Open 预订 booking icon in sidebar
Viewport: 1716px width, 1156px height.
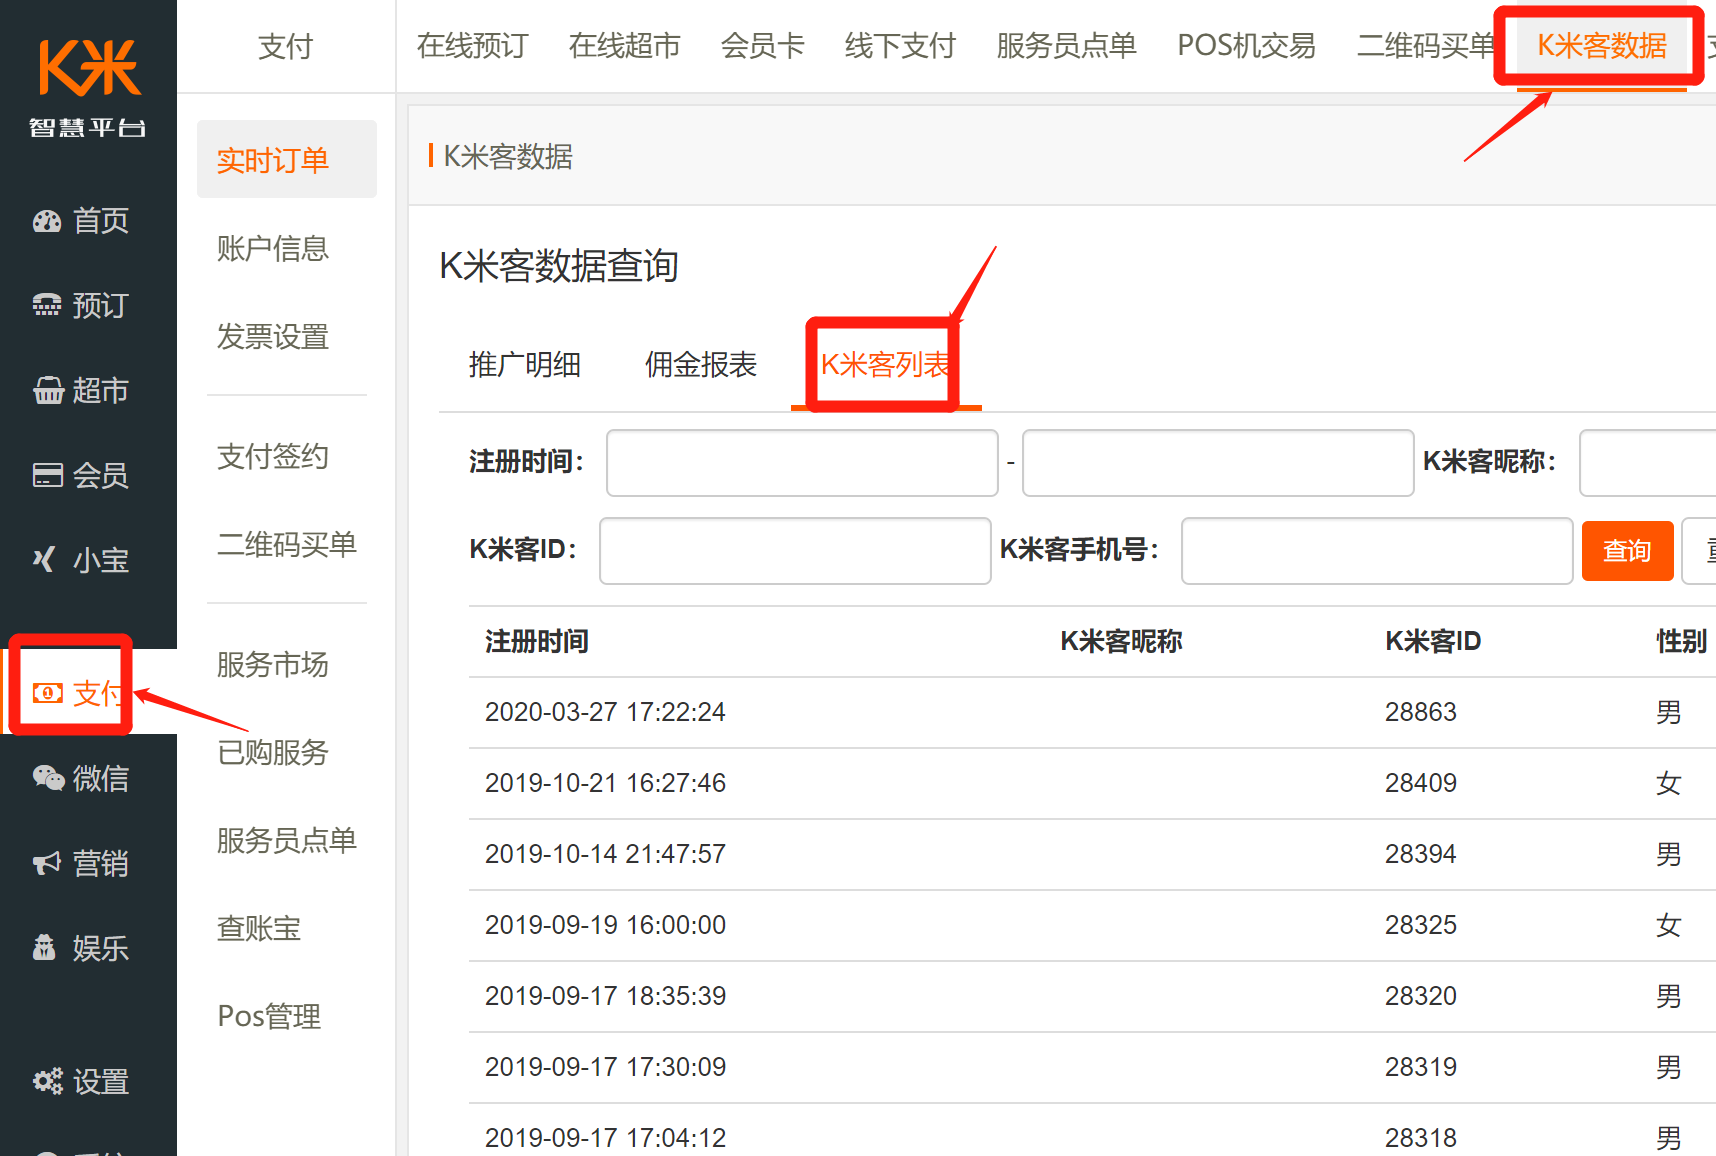coord(47,306)
